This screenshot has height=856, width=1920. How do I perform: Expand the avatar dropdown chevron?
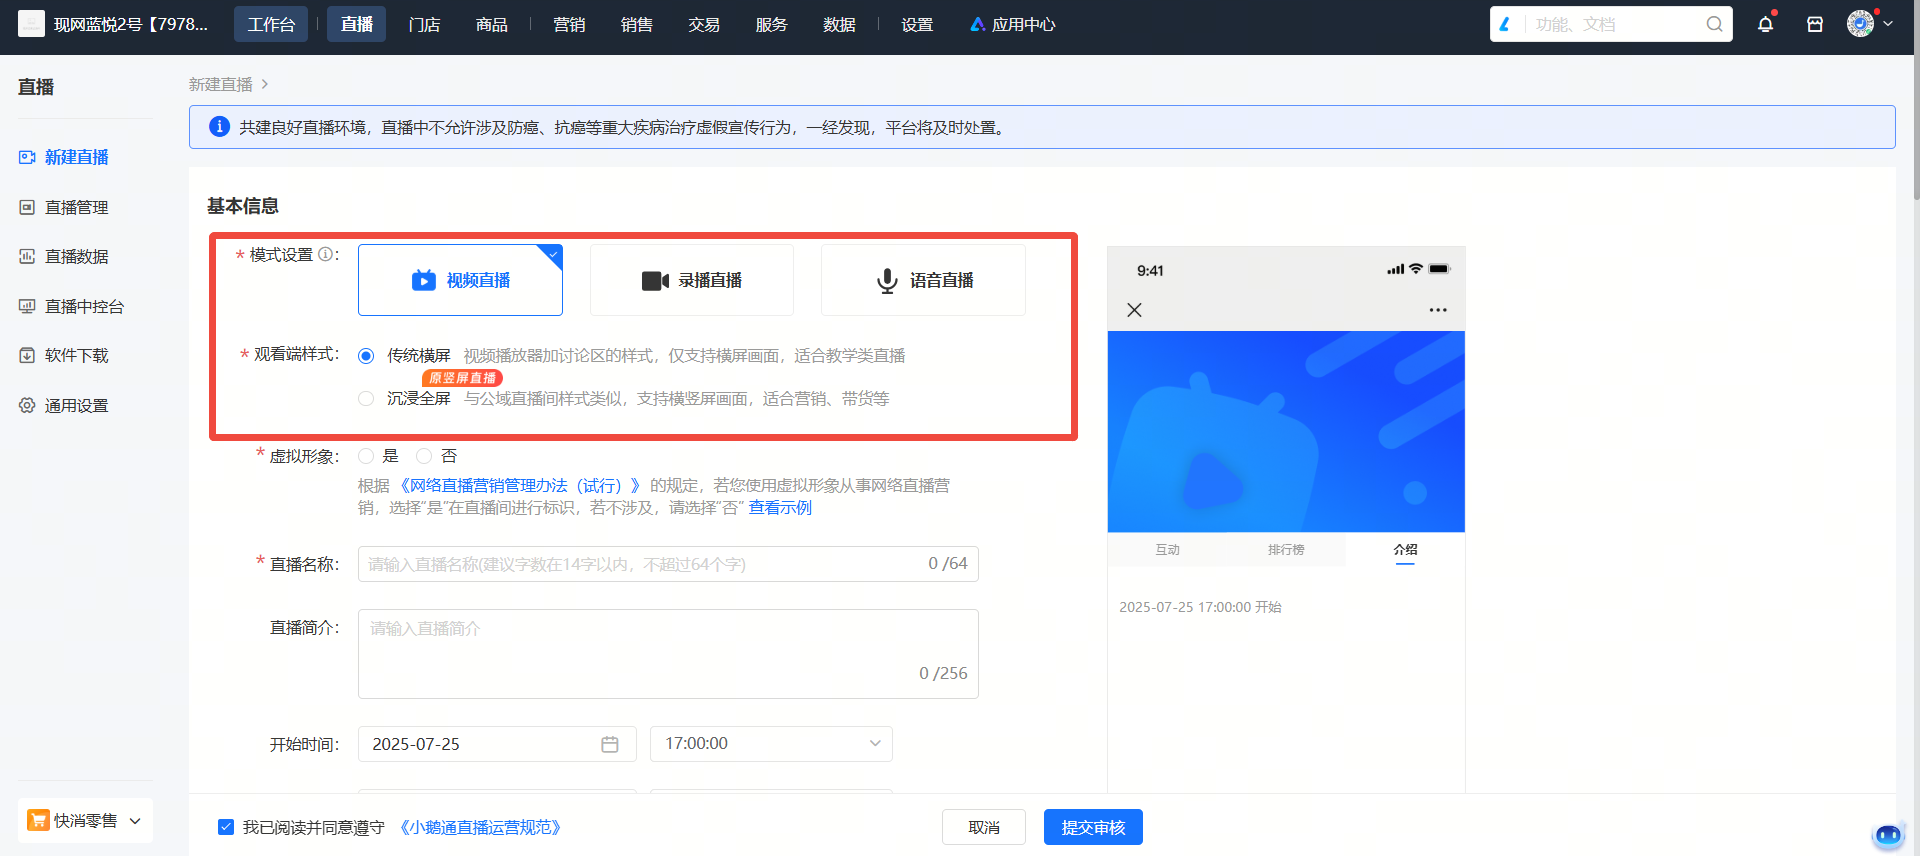pos(1888,23)
